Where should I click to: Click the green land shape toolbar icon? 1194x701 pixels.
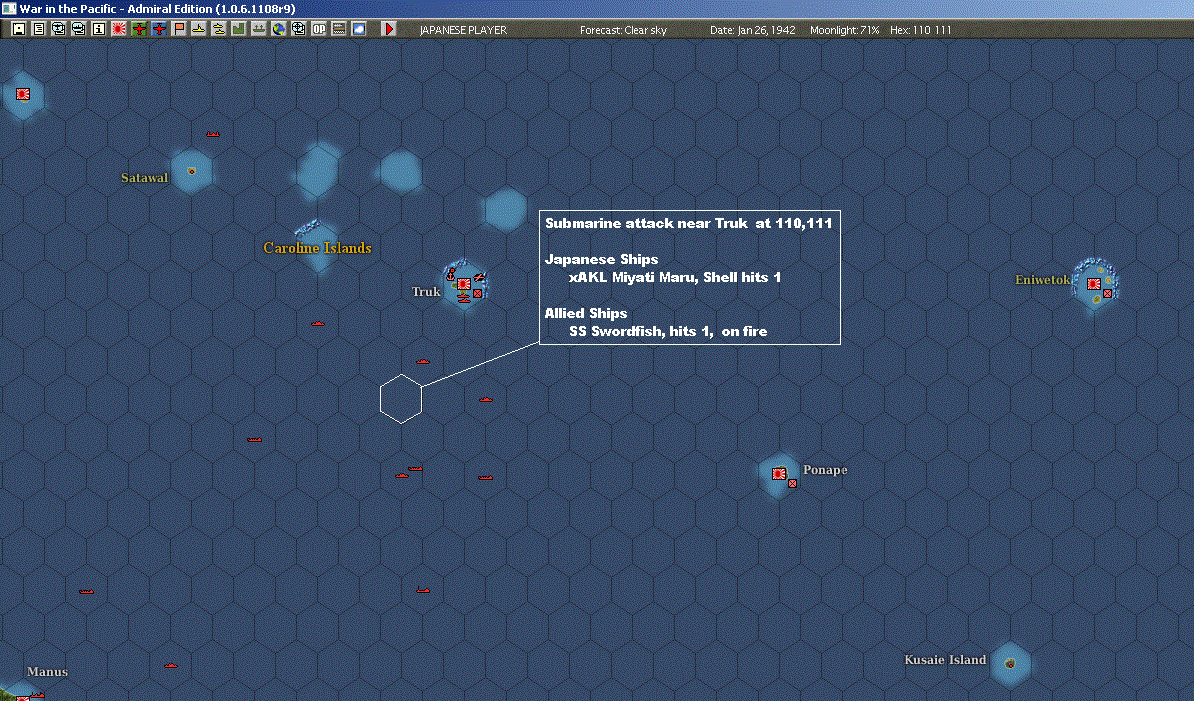(238, 29)
